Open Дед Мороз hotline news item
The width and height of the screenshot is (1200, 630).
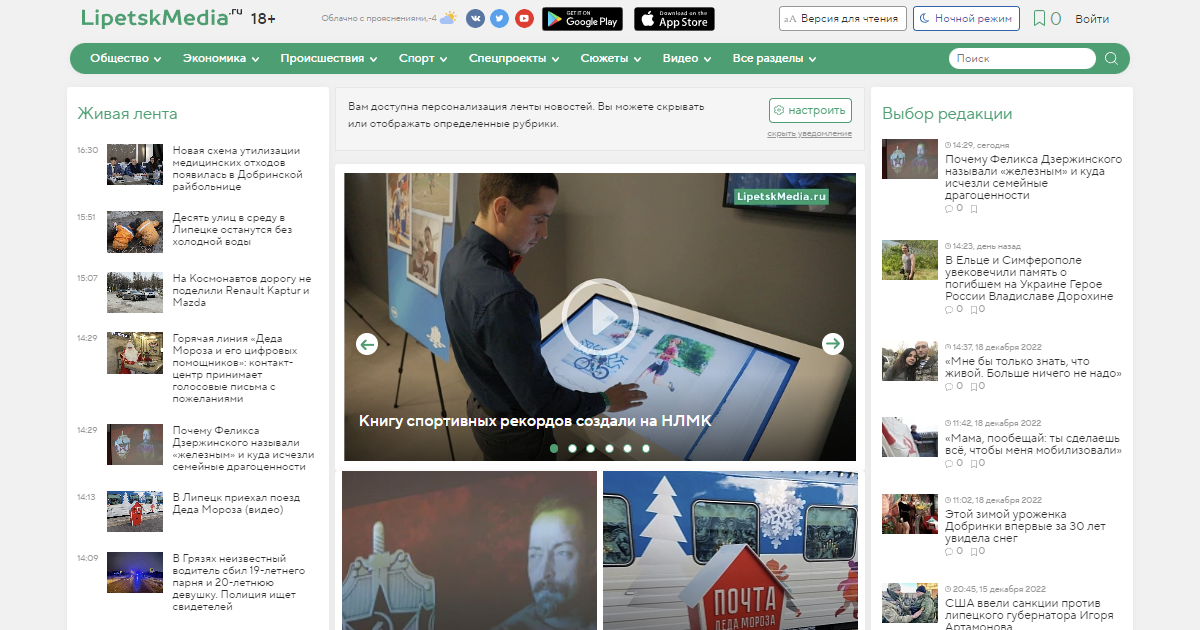point(234,368)
